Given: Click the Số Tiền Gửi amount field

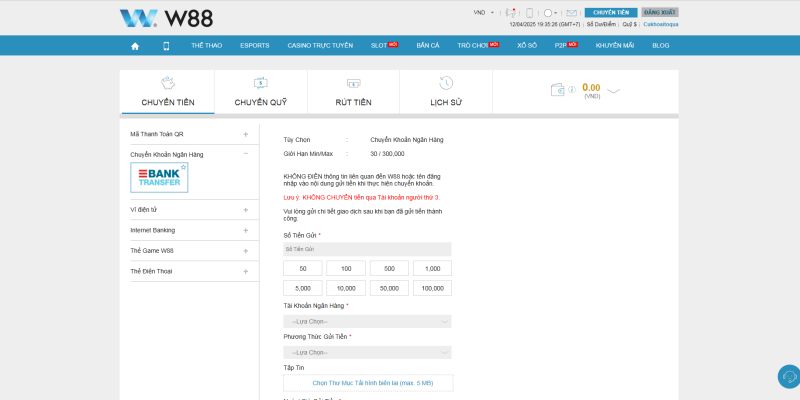Looking at the screenshot, I should point(367,249).
